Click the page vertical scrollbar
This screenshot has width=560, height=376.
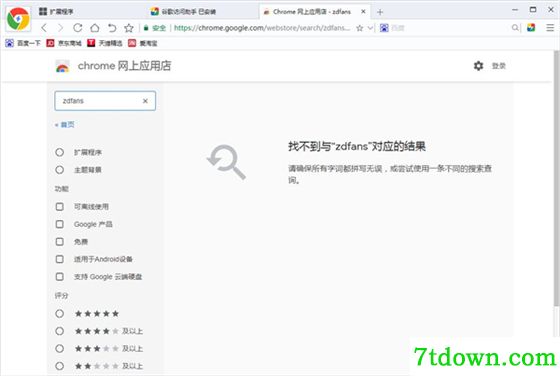[x=556, y=179]
